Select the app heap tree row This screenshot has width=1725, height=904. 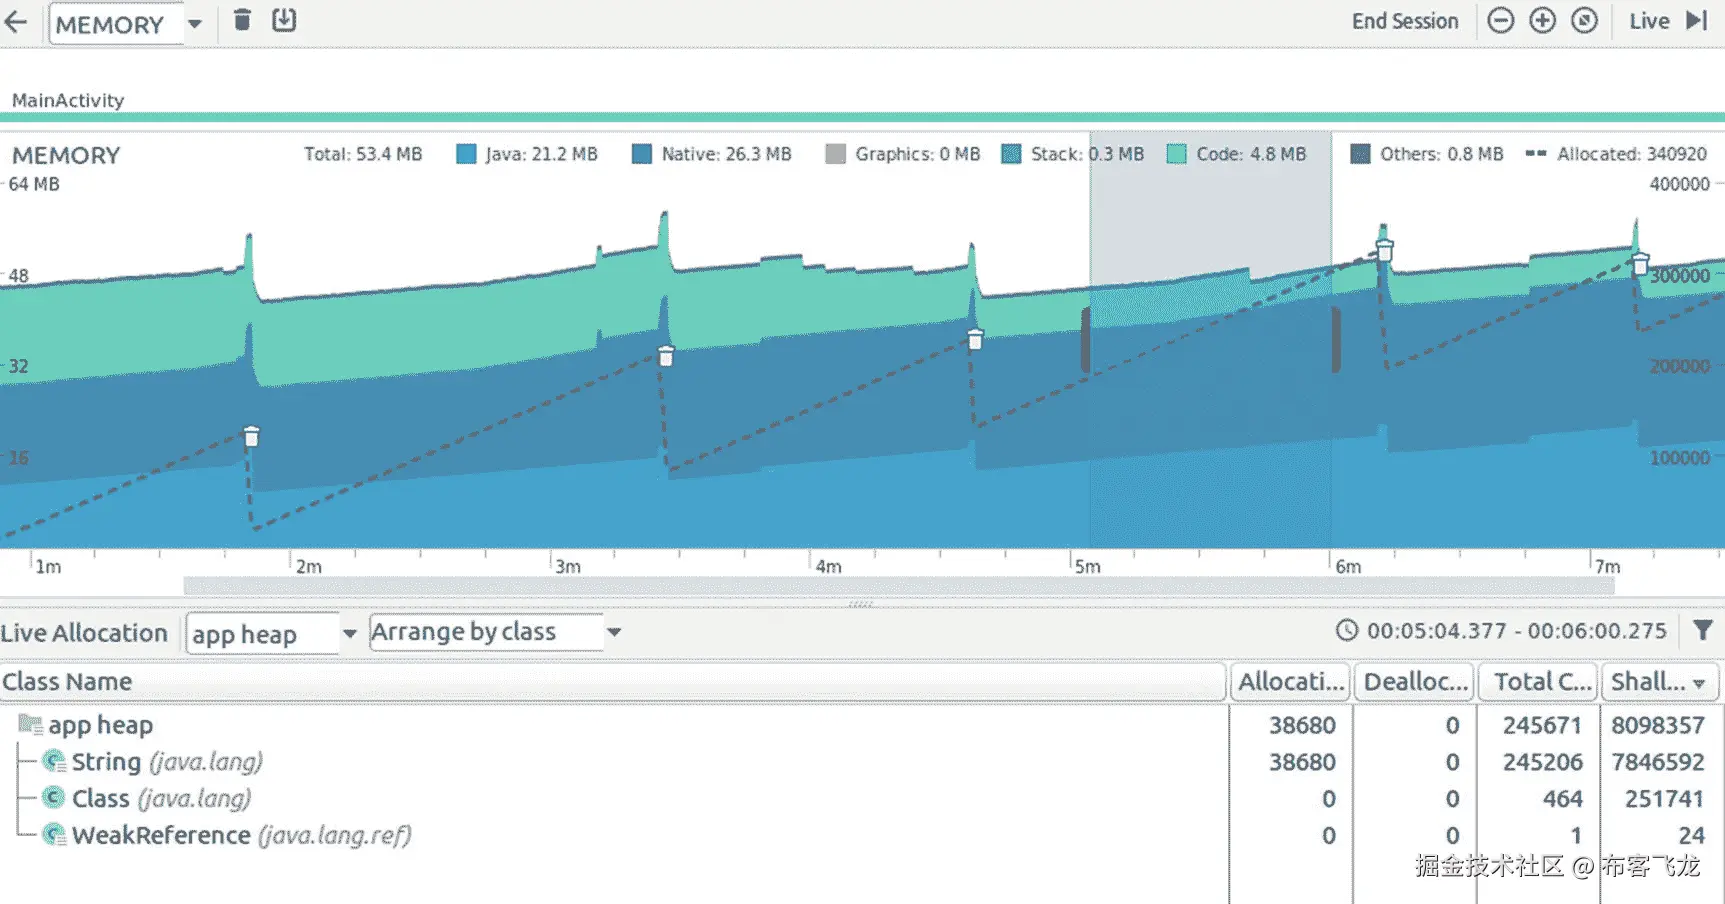click(862, 725)
